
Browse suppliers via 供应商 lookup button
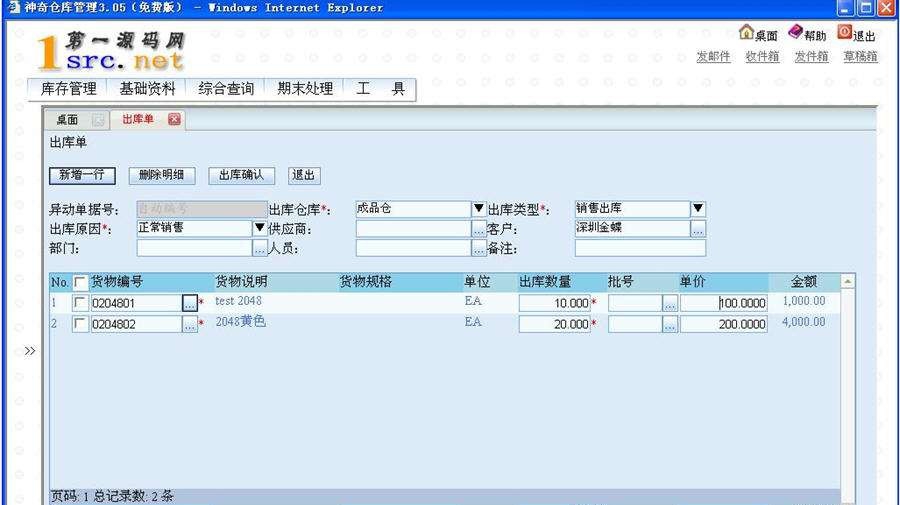478,228
